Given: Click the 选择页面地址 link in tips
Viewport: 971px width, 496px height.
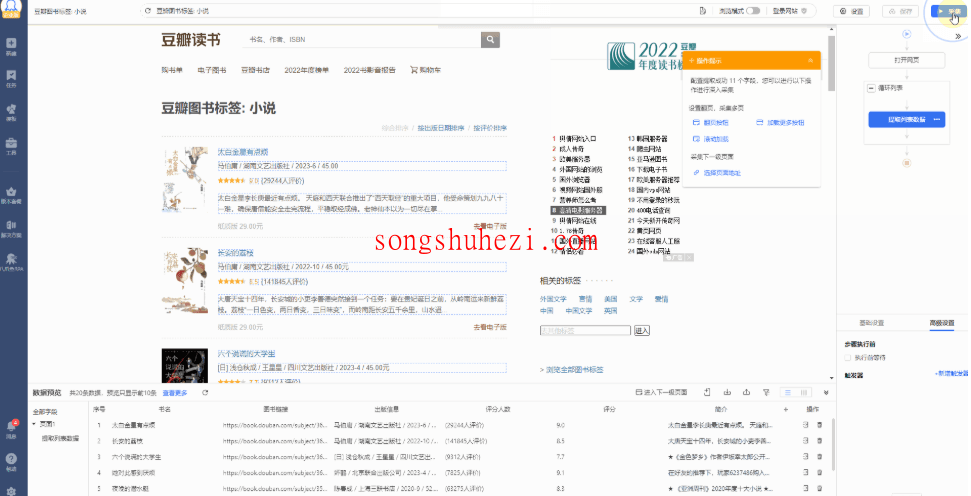Looking at the screenshot, I should tap(716, 173).
